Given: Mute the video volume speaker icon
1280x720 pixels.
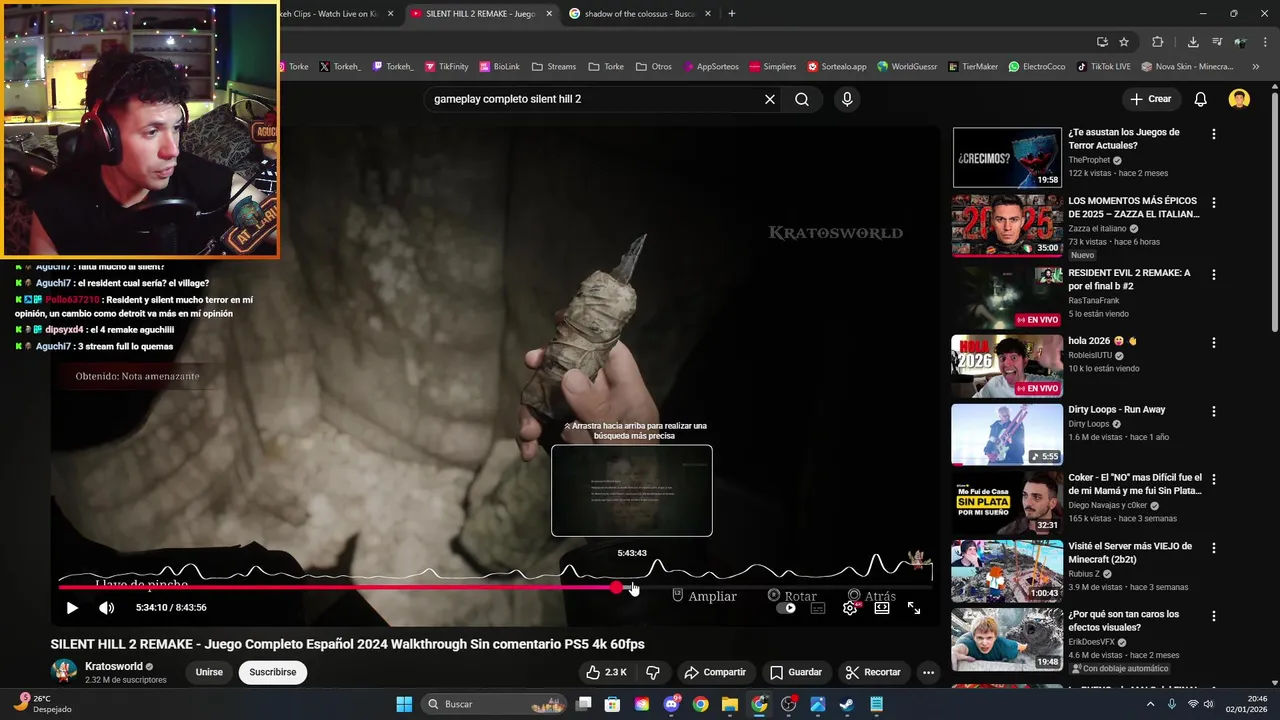Looking at the screenshot, I should click(106, 608).
